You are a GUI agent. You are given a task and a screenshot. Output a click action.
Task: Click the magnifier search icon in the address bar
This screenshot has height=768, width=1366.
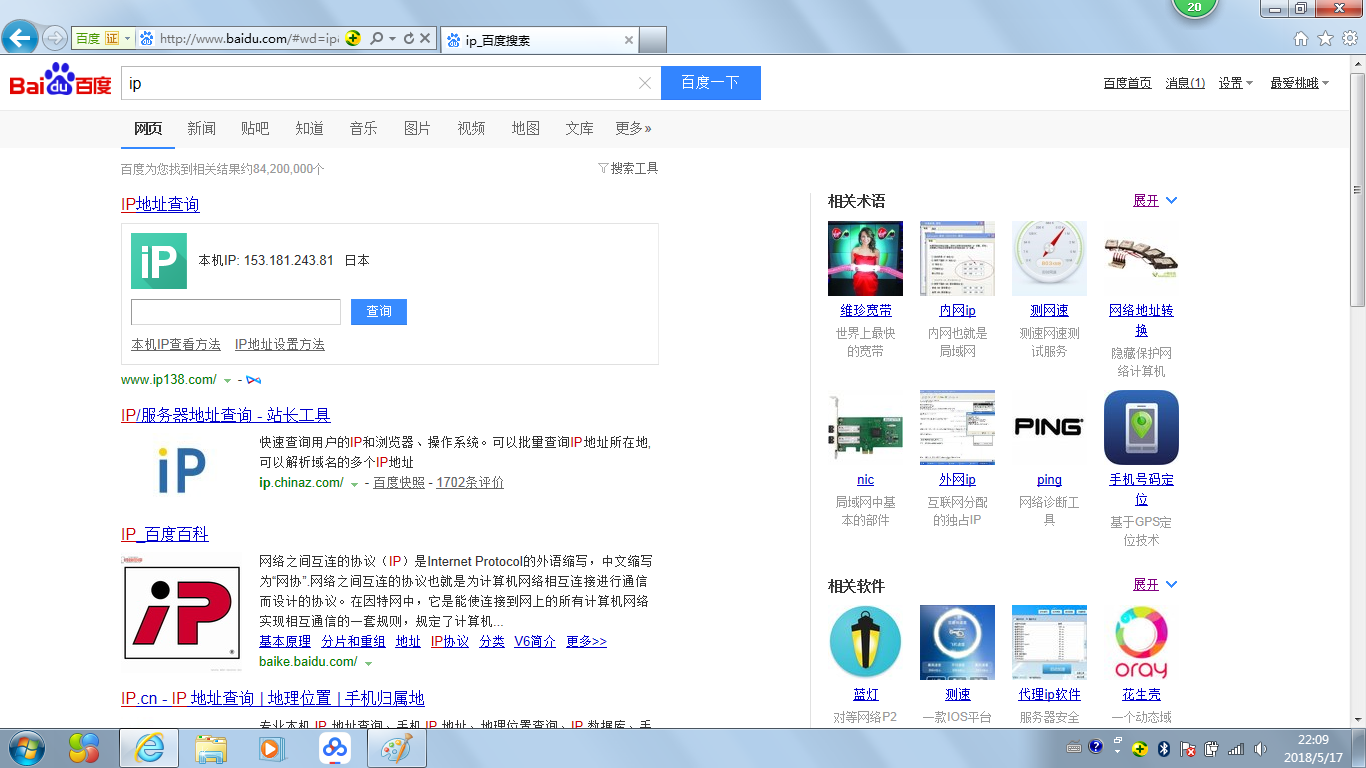pyautogui.click(x=376, y=37)
